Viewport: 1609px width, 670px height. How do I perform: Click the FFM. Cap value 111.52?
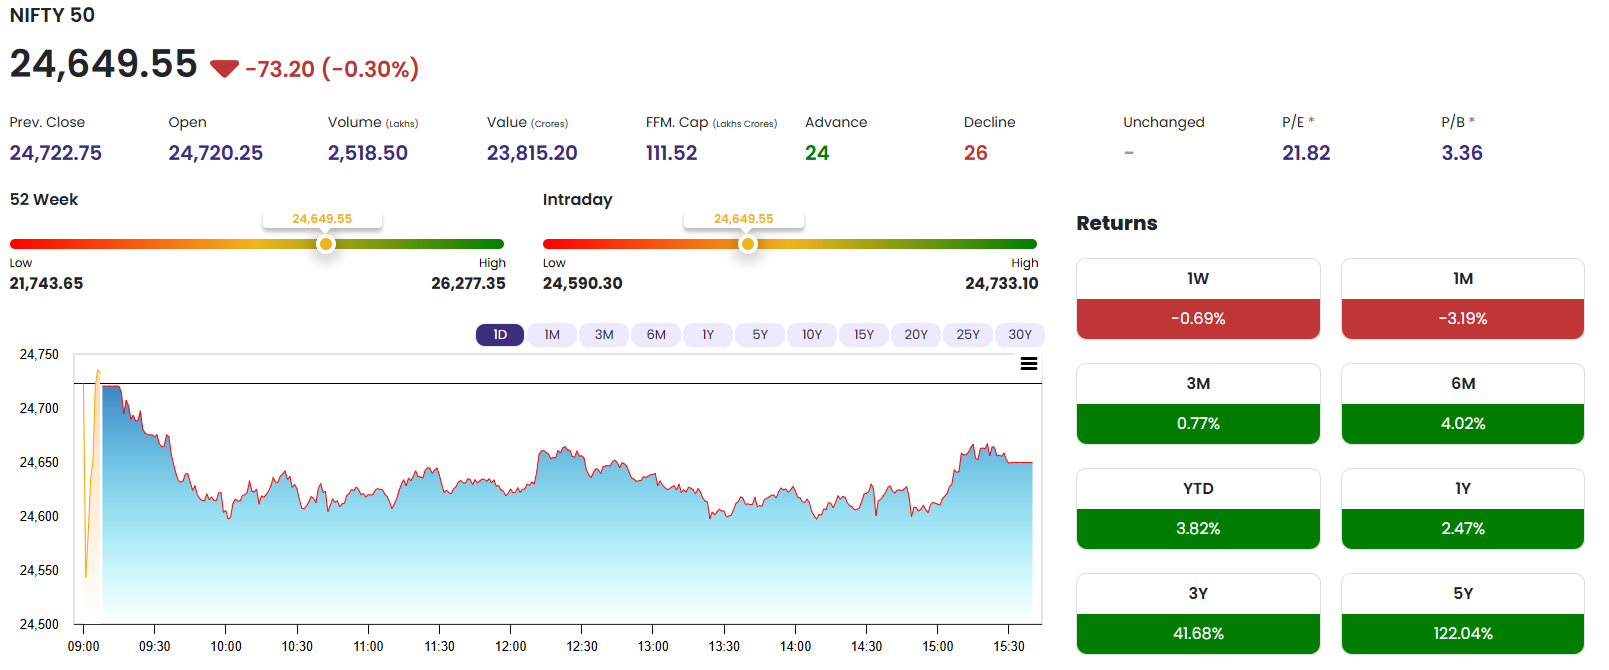[672, 153]
